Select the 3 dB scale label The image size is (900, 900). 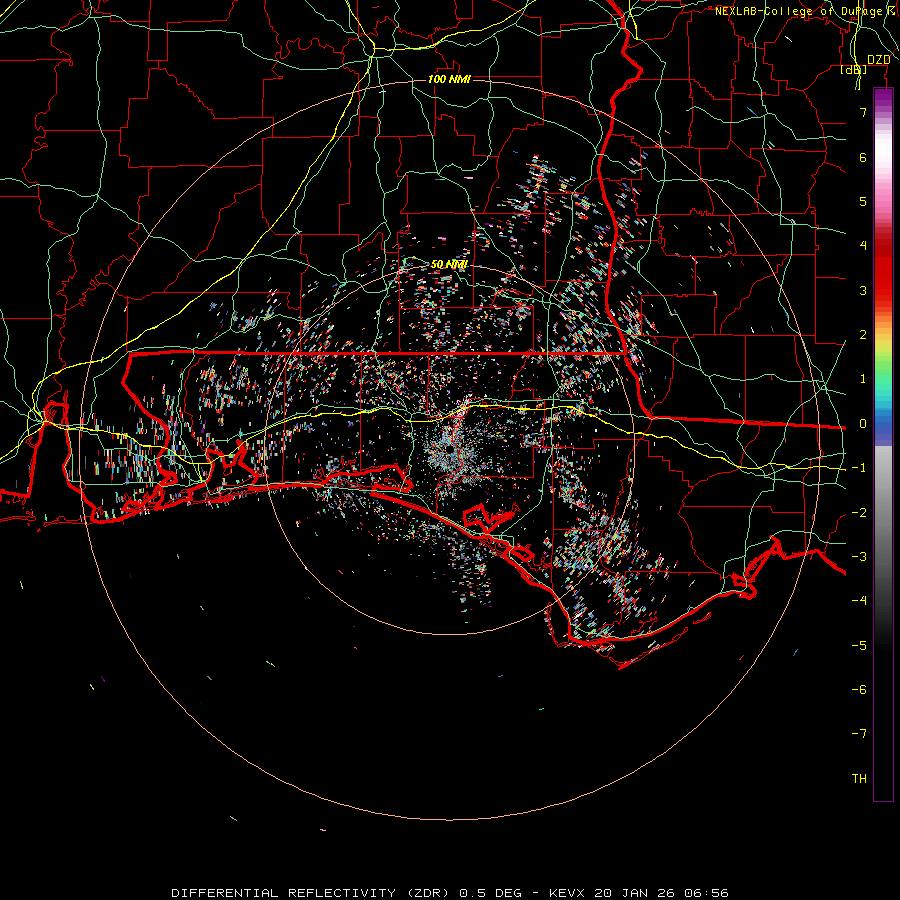pos(863,290)
